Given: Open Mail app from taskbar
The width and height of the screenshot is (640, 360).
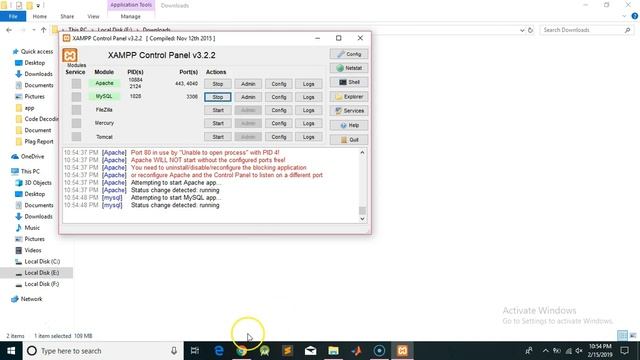Looking at the screenshot, I should [x=311, y=351].
